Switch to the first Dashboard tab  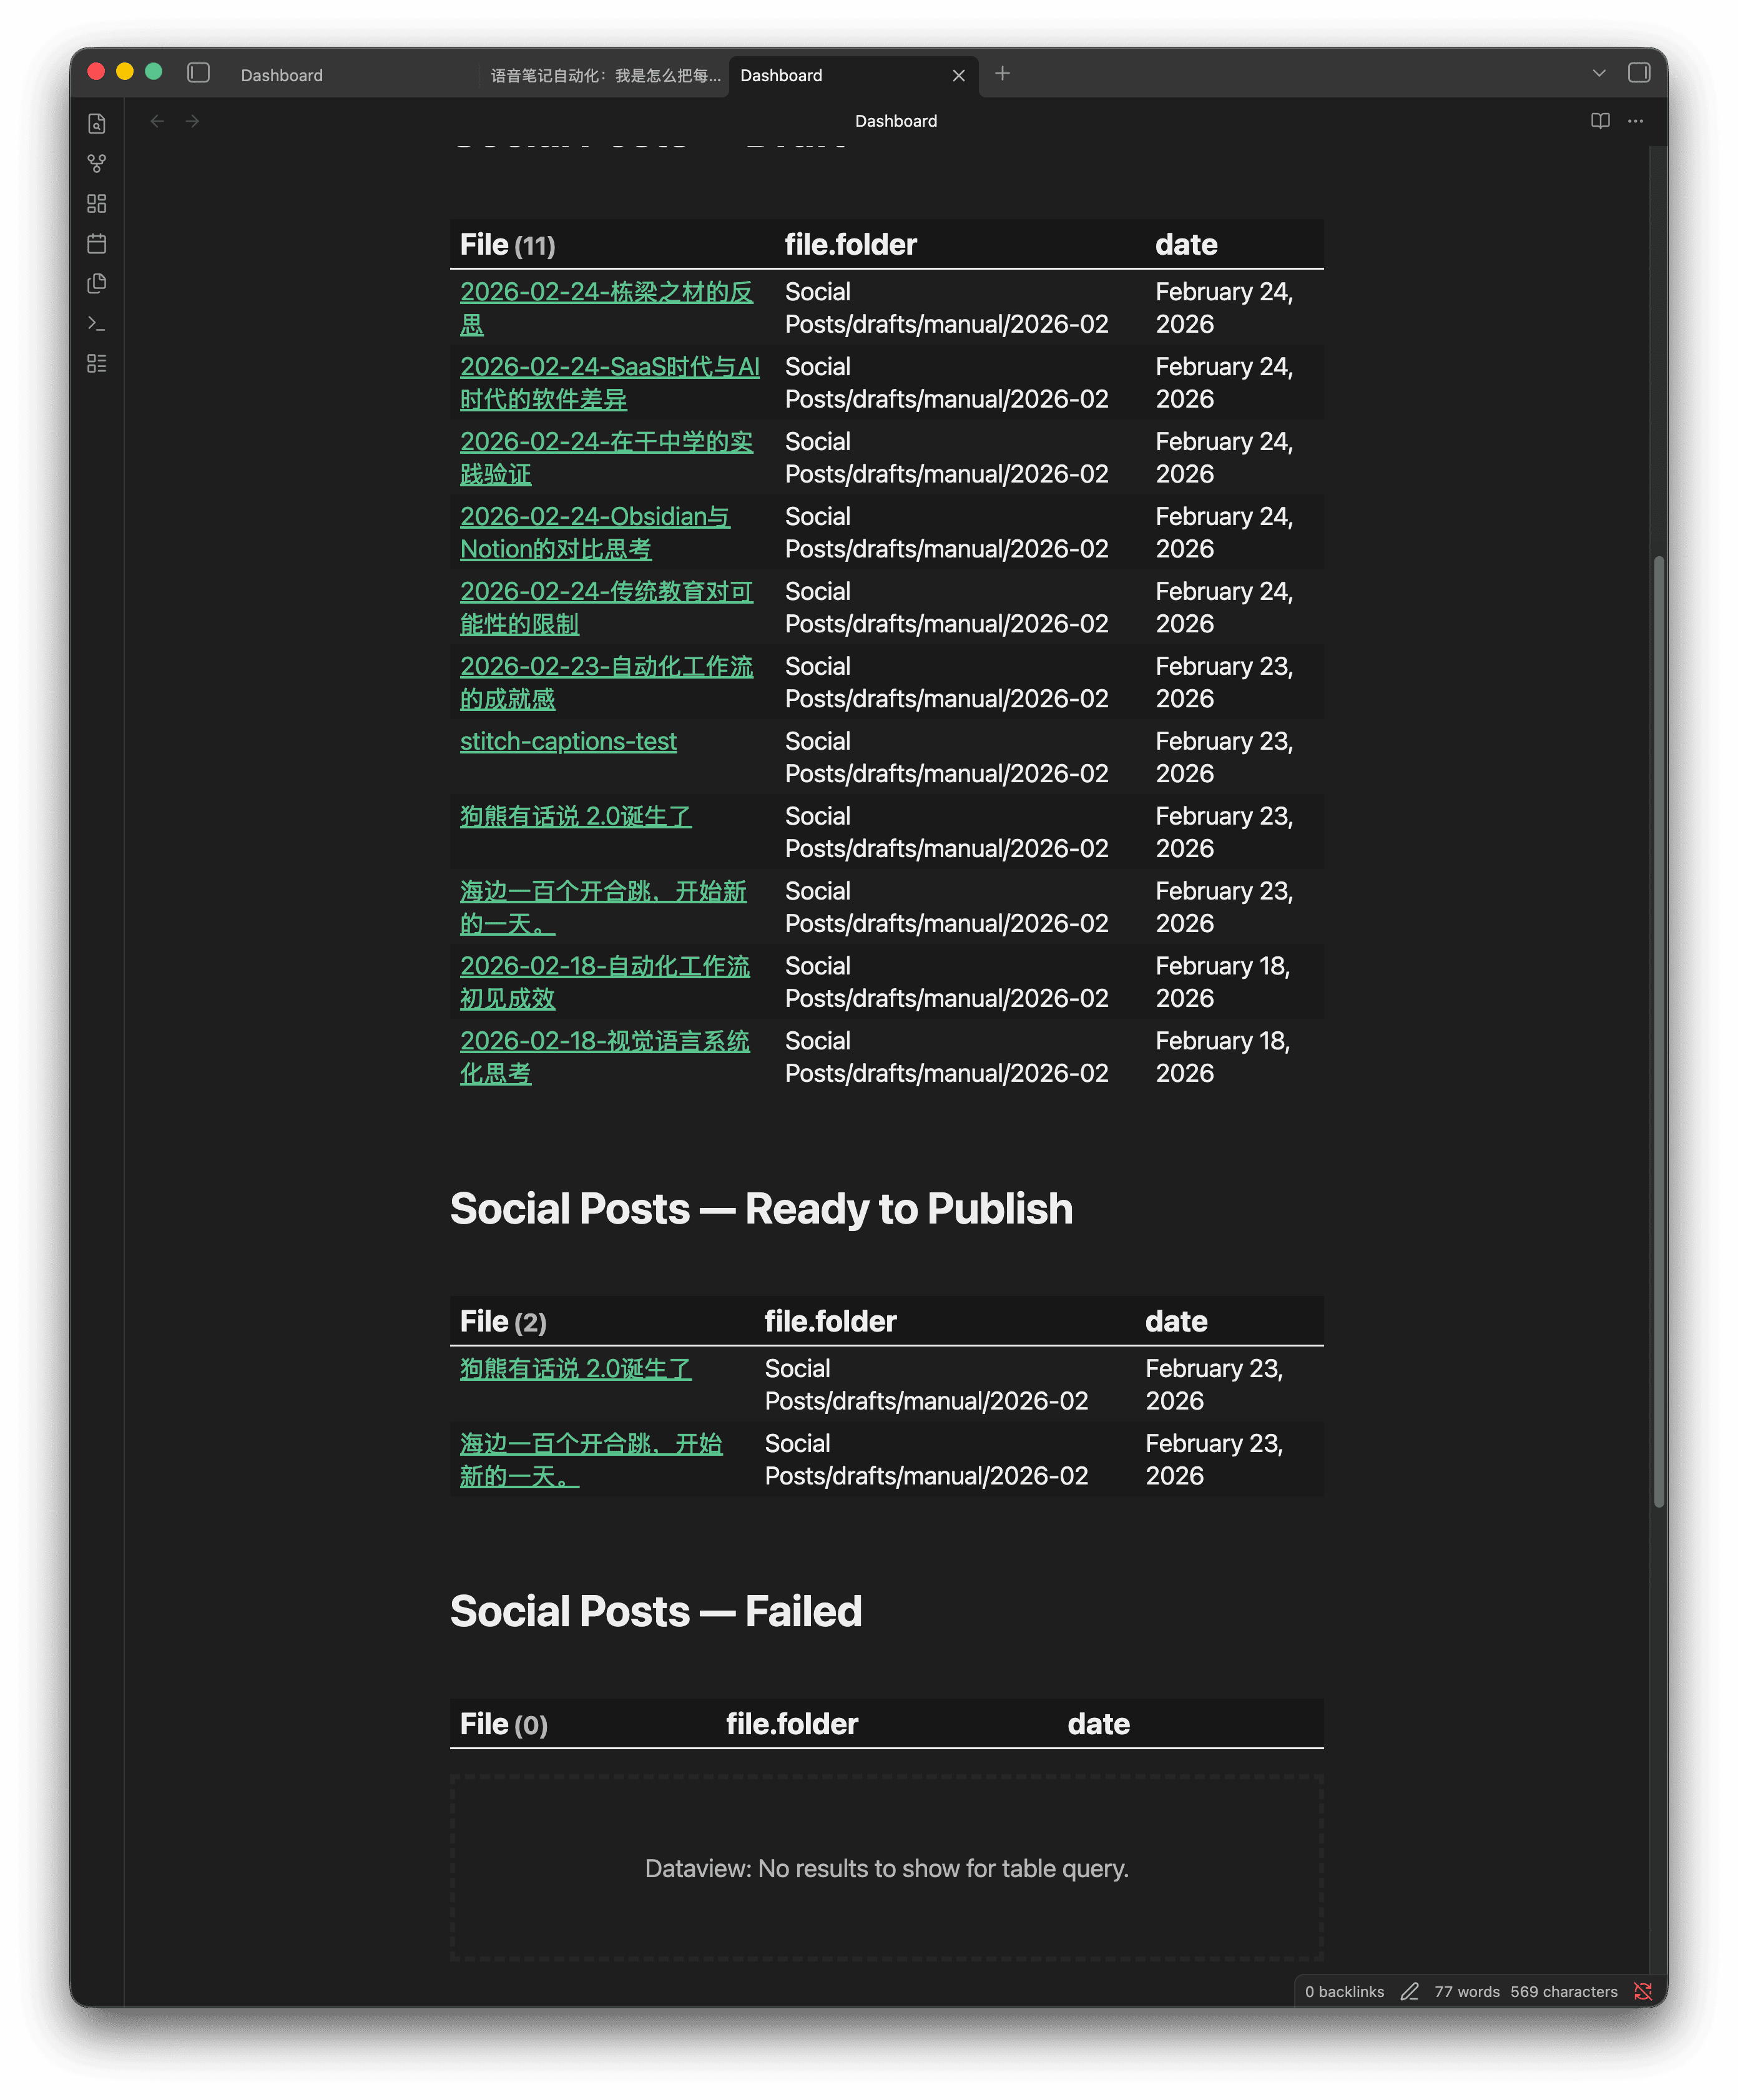click(282, 76)
